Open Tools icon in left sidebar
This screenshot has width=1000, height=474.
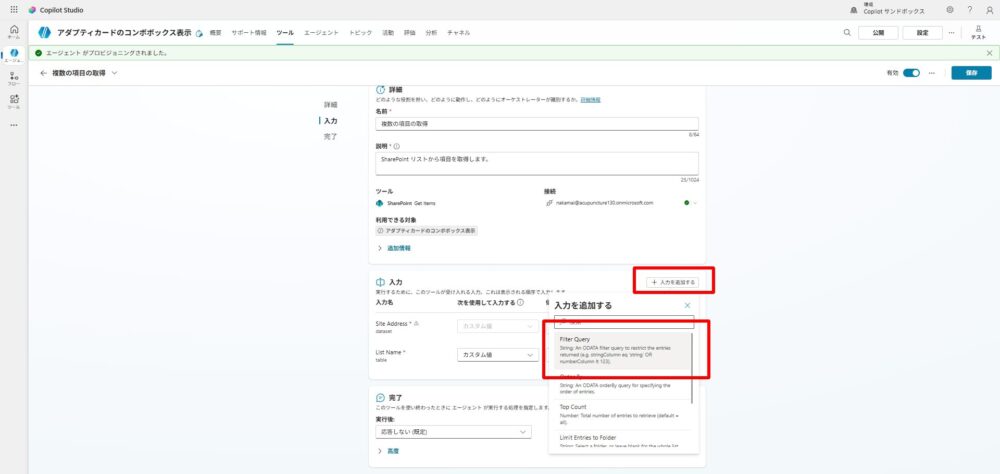[x=13, y=101]
